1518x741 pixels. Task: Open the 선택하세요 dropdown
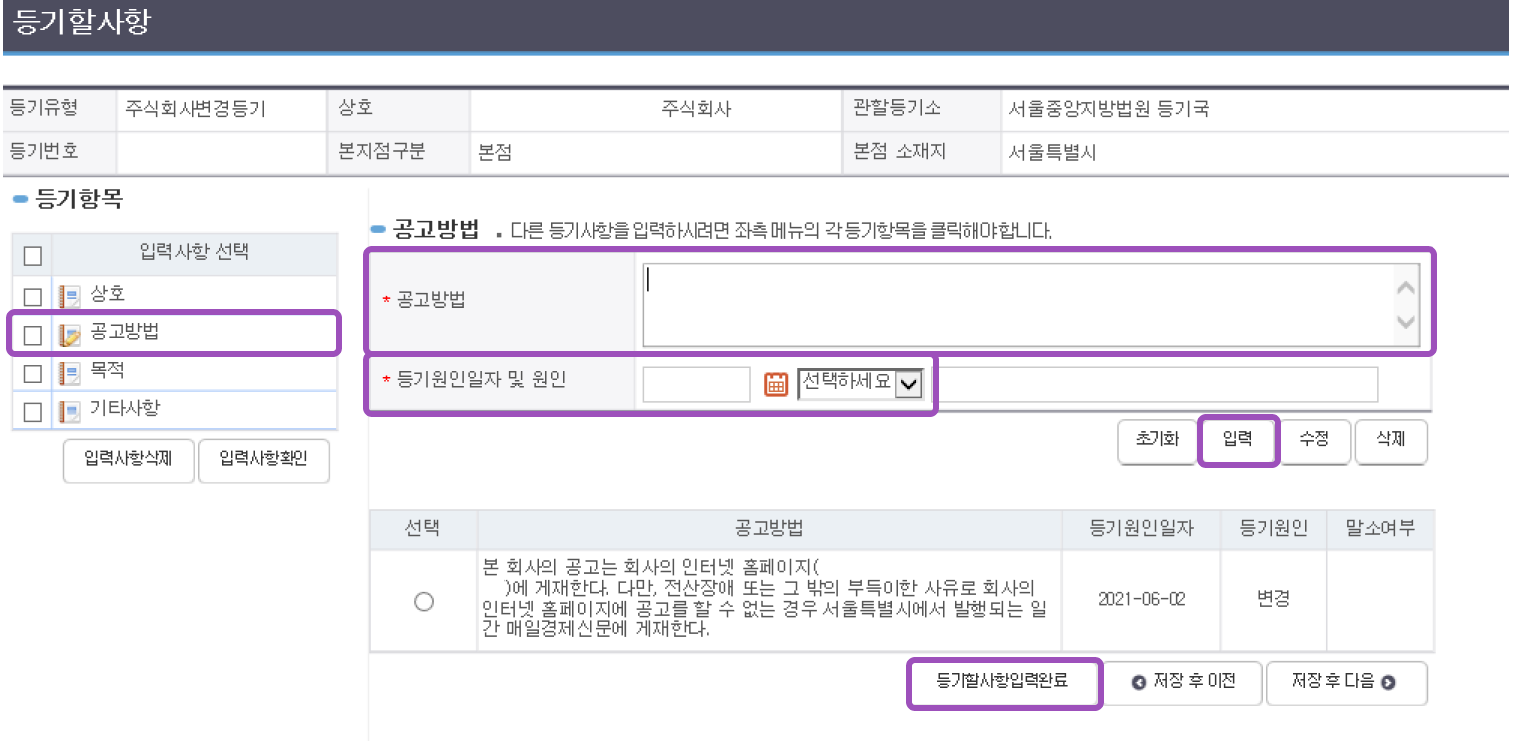click(x=860, y=383)
